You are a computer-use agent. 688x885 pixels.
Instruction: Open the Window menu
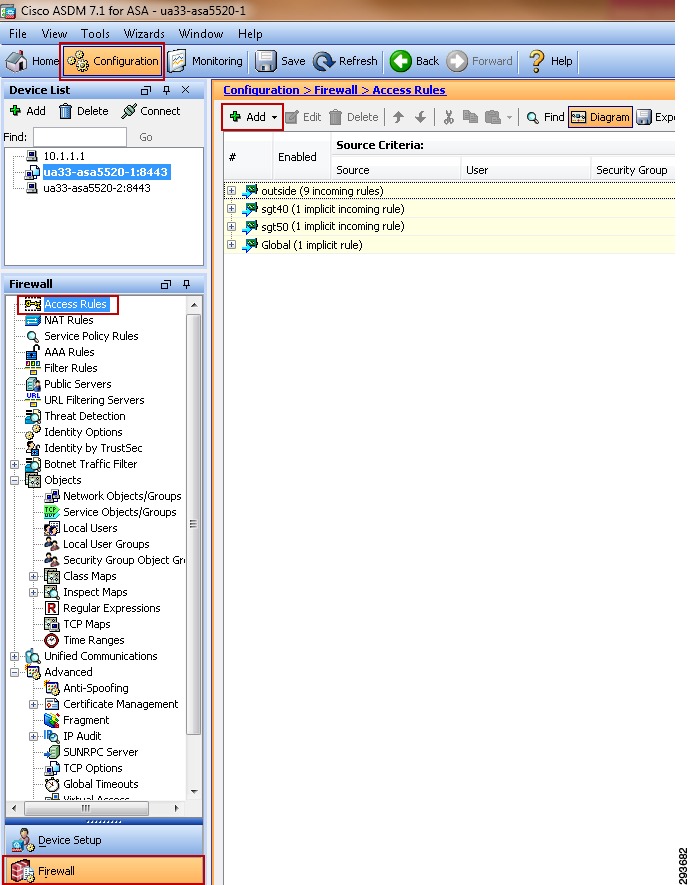tap(200, 34)
